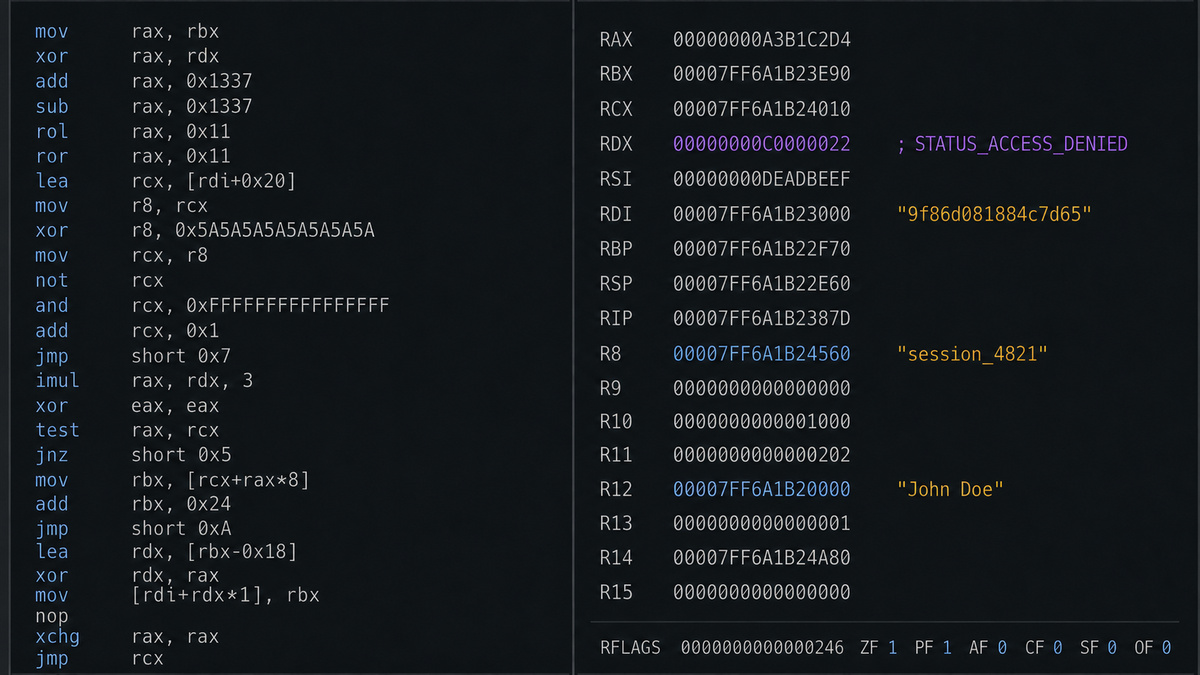This screenshot has width=1200, height=675.
Task: Select the RDI value 00007FF6A1B23000
Action: point(762,214)
